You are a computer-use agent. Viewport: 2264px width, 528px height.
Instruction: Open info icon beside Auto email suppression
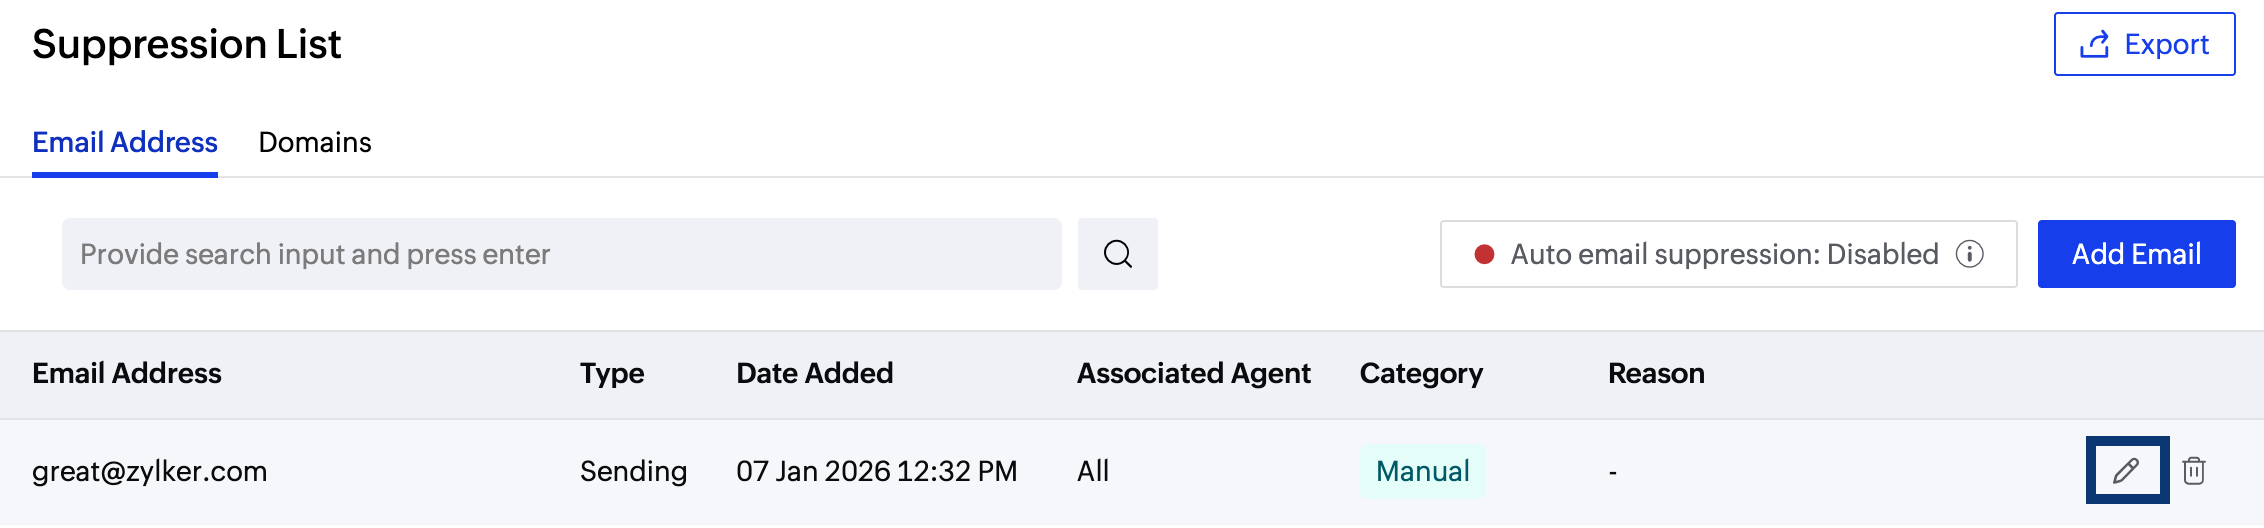(1970, 254)
